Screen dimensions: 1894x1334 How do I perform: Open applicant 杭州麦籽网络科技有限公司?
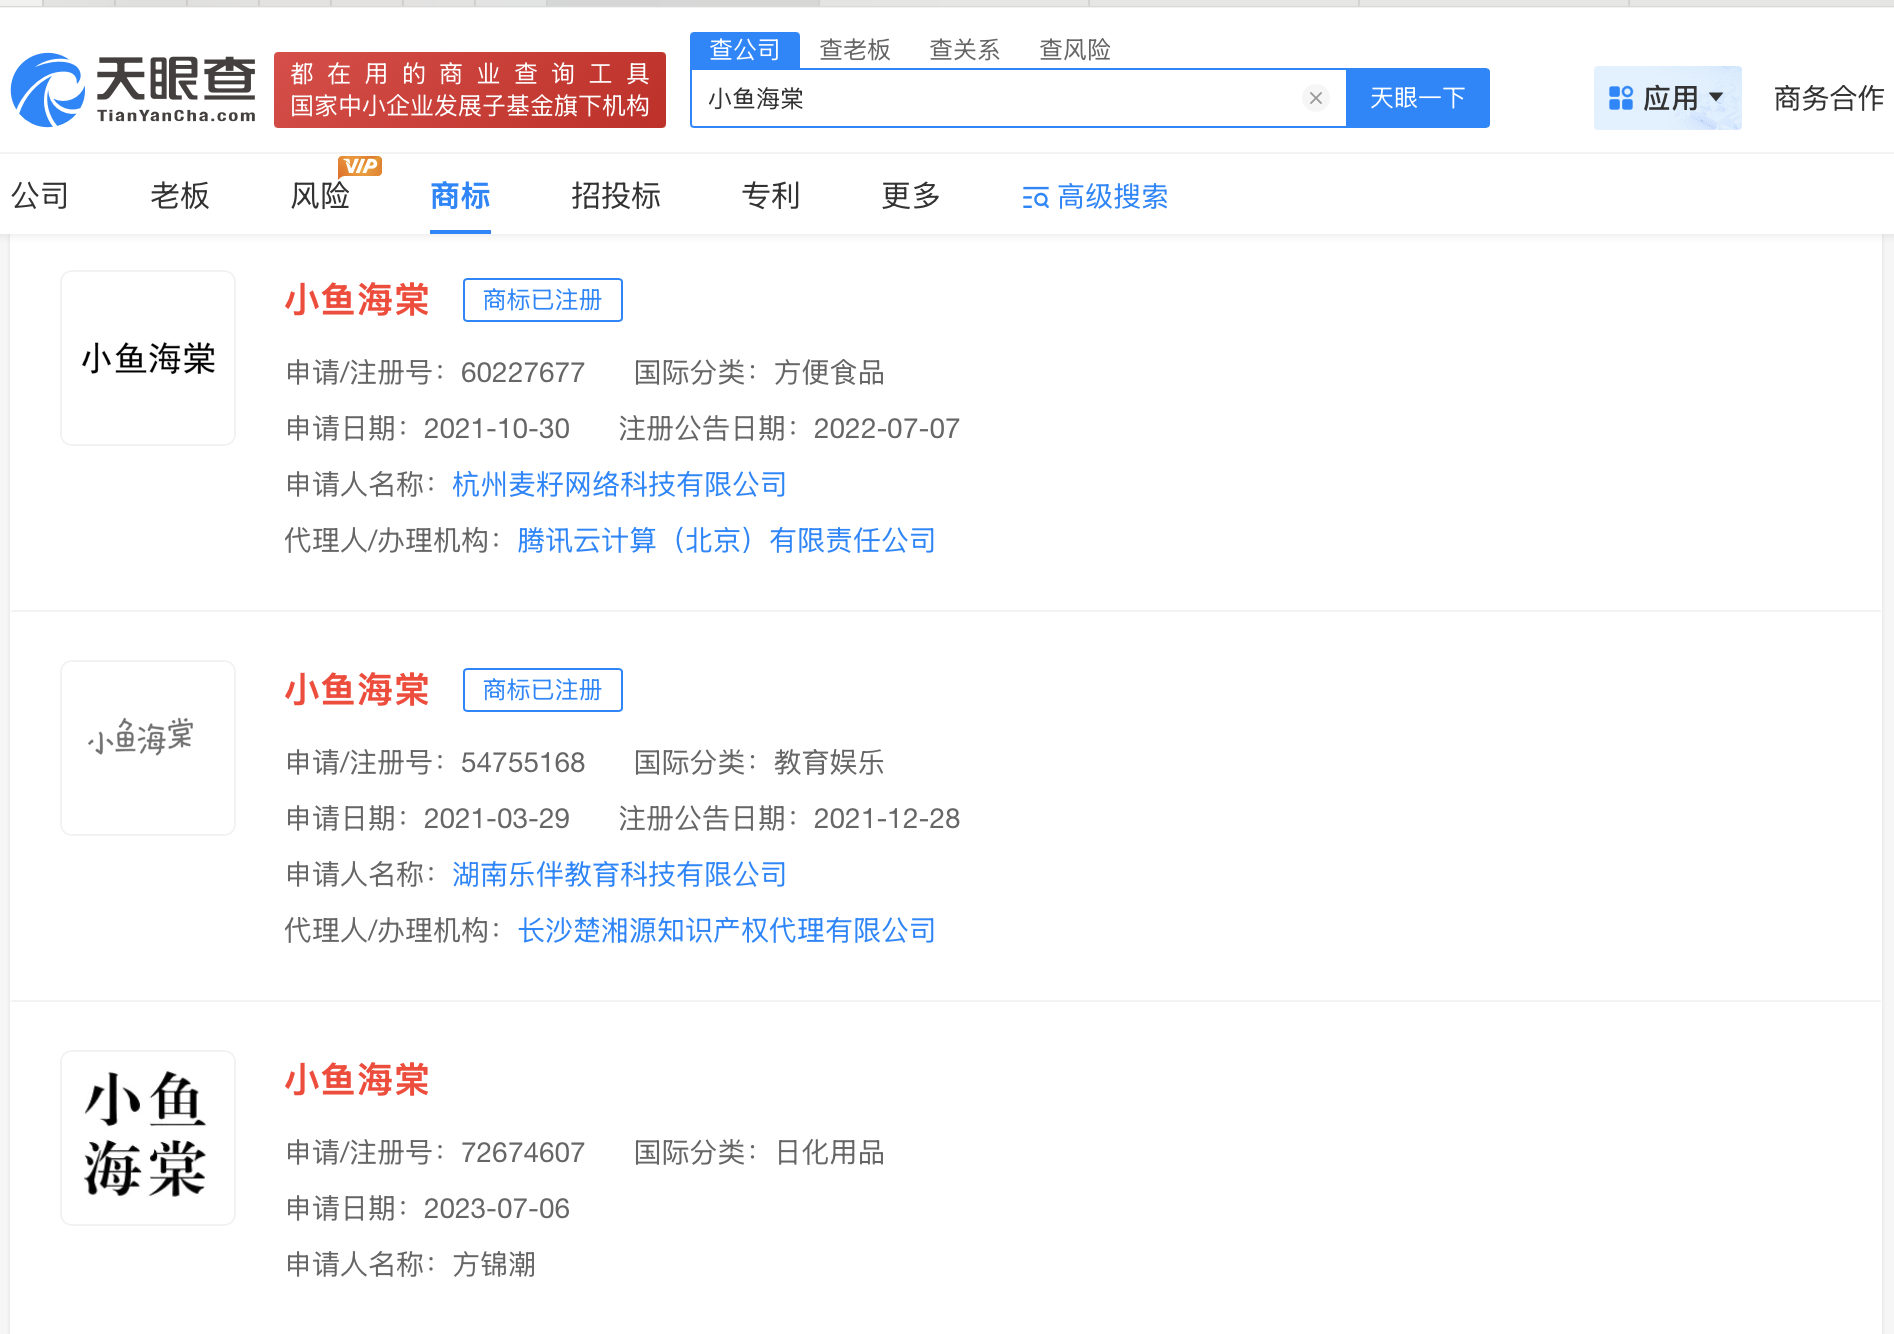619,485
